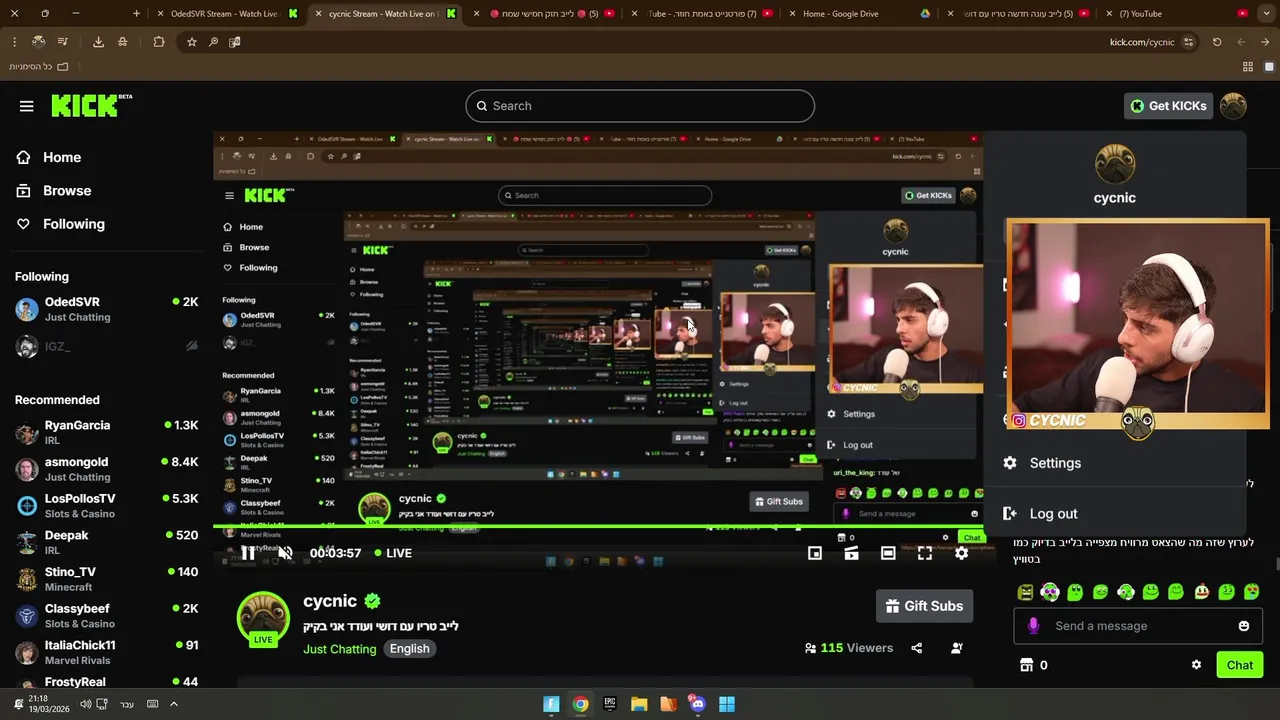This screenshot has width=1280, height=720.
Task: Open Deepak recommended channel
Action: point(107,542)
